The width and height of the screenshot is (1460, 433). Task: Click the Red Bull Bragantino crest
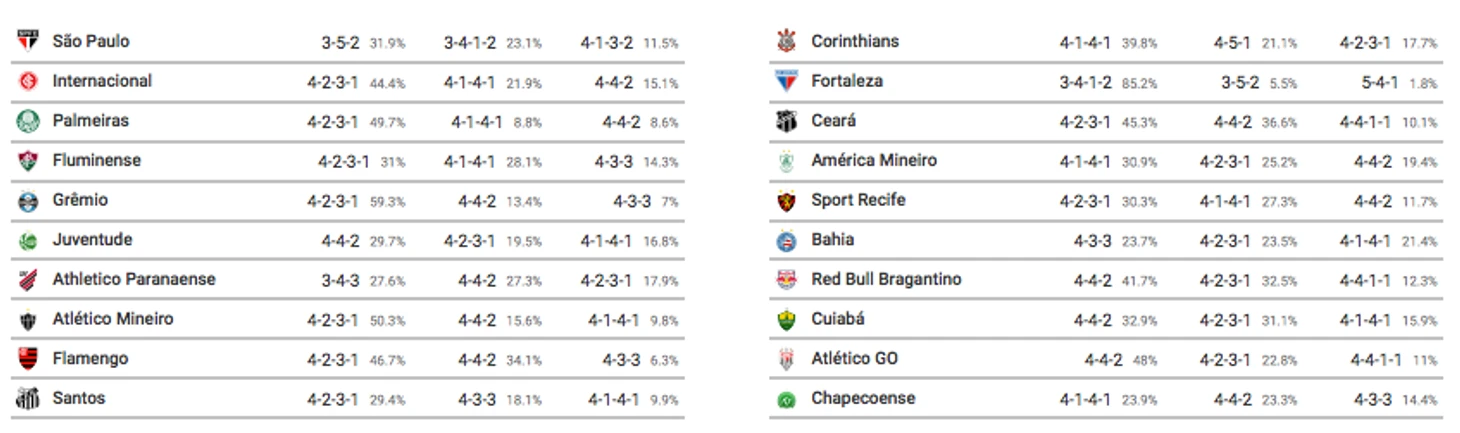(787, 280)
